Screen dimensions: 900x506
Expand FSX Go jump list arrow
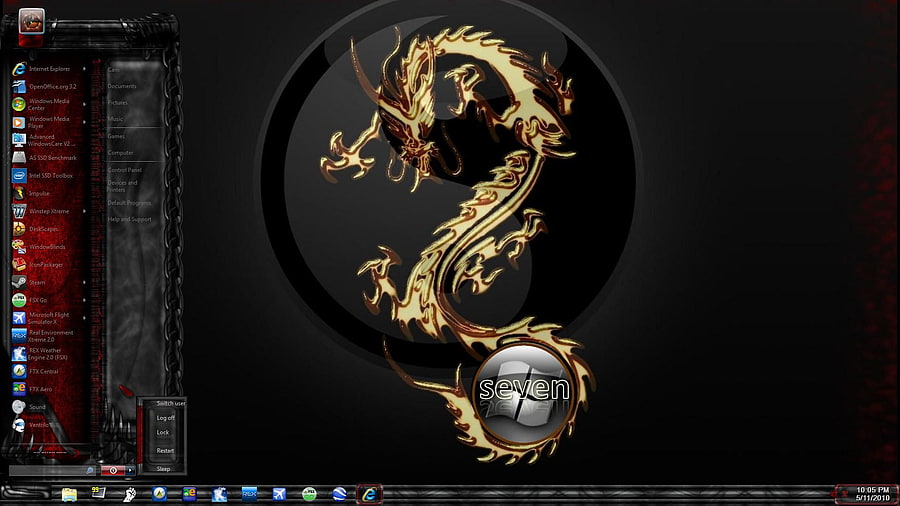[84, 300]
